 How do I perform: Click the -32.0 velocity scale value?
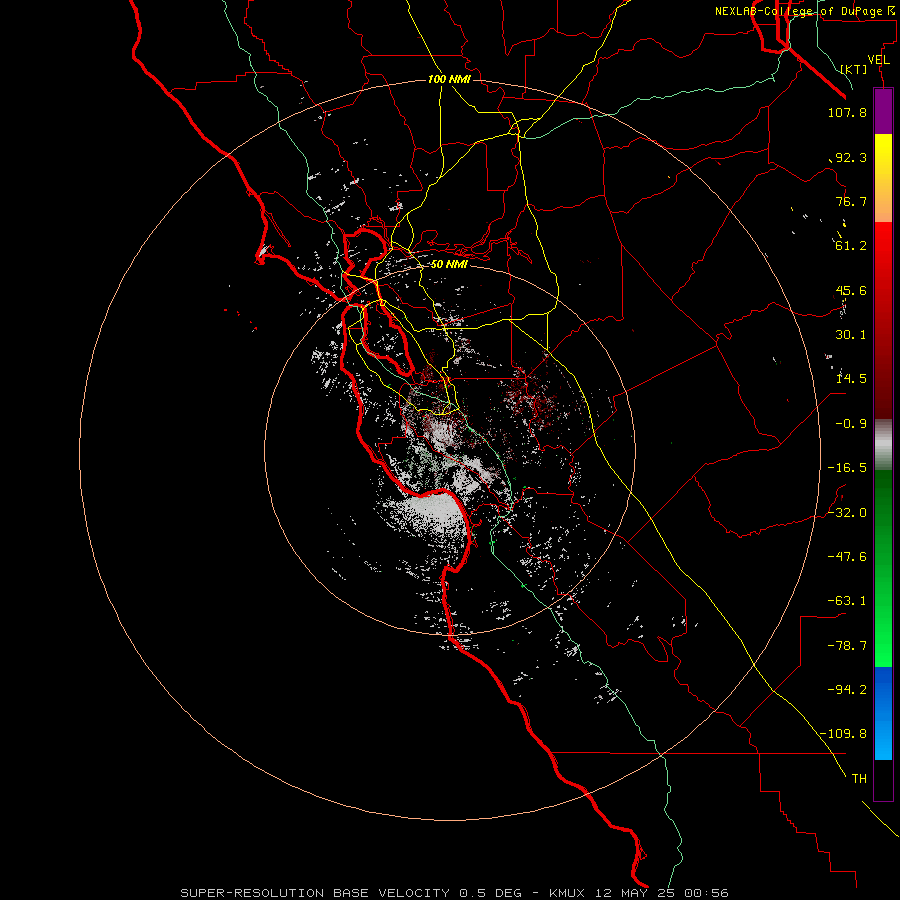pos(847,513)
